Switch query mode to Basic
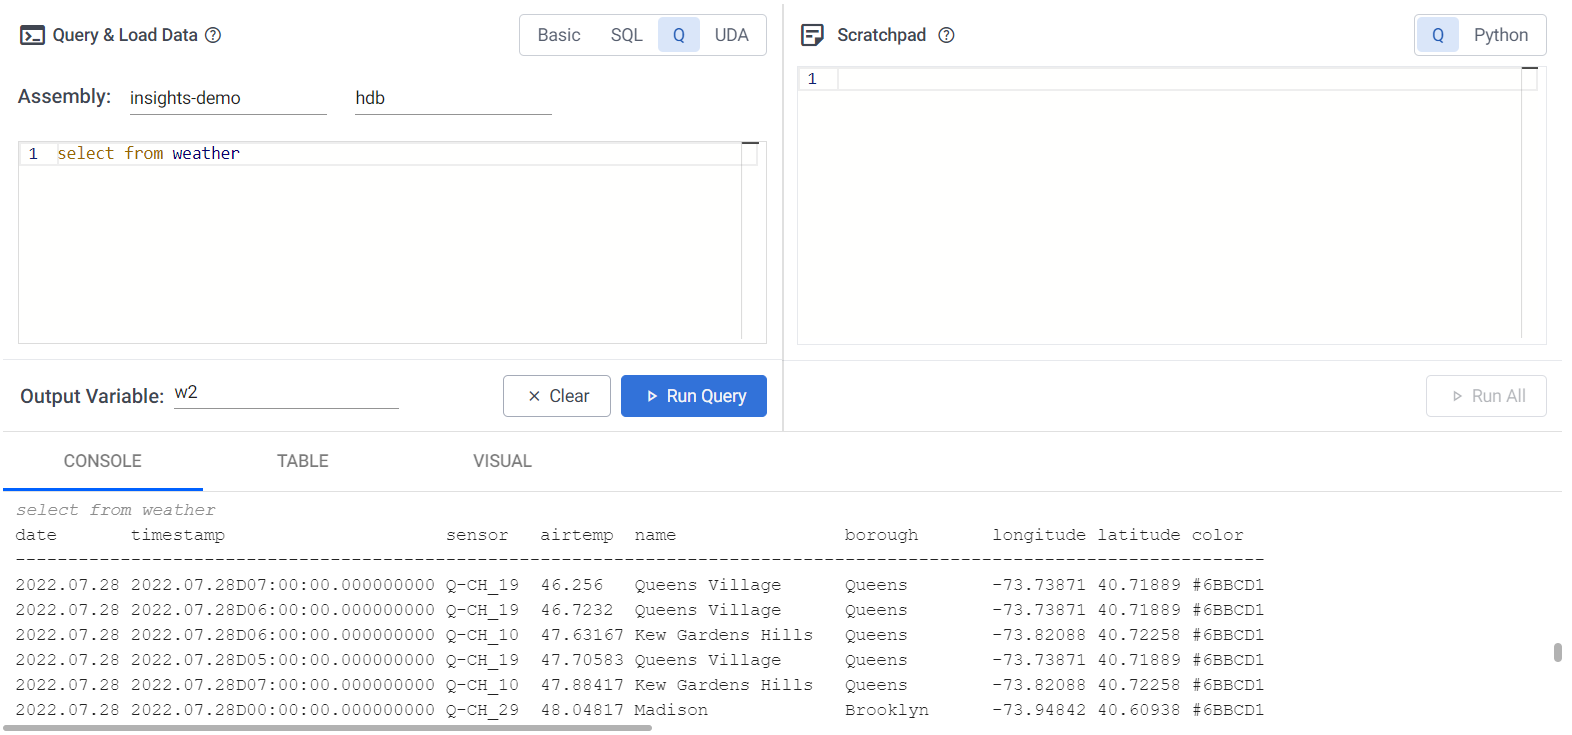The height and width of the screenshot is (735, 1572). pyautogui.click(x=558, y=35)
